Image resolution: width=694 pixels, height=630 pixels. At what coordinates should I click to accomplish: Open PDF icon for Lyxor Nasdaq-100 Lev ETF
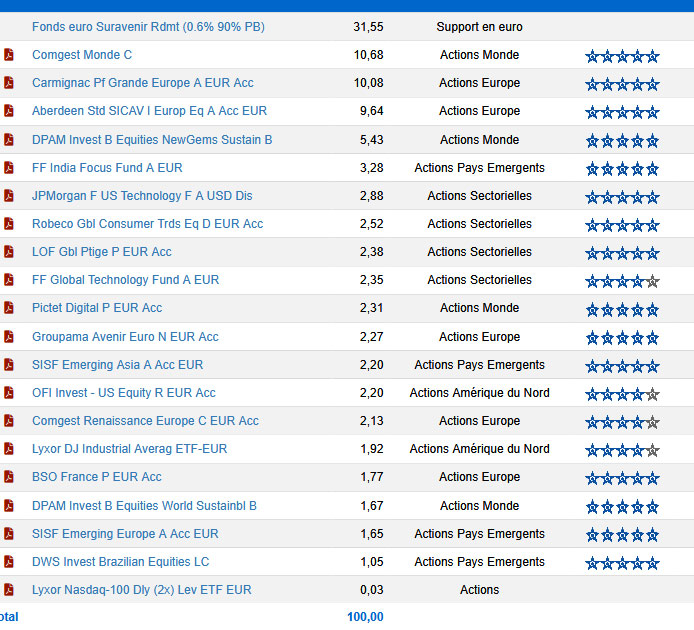tap(9, 590)
